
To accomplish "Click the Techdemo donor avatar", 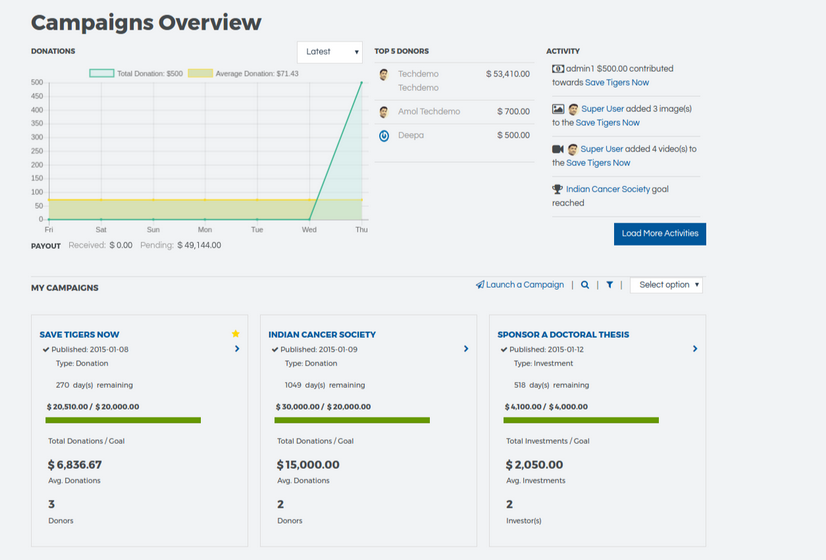I will pyautogui.click(x=384, y=75).
